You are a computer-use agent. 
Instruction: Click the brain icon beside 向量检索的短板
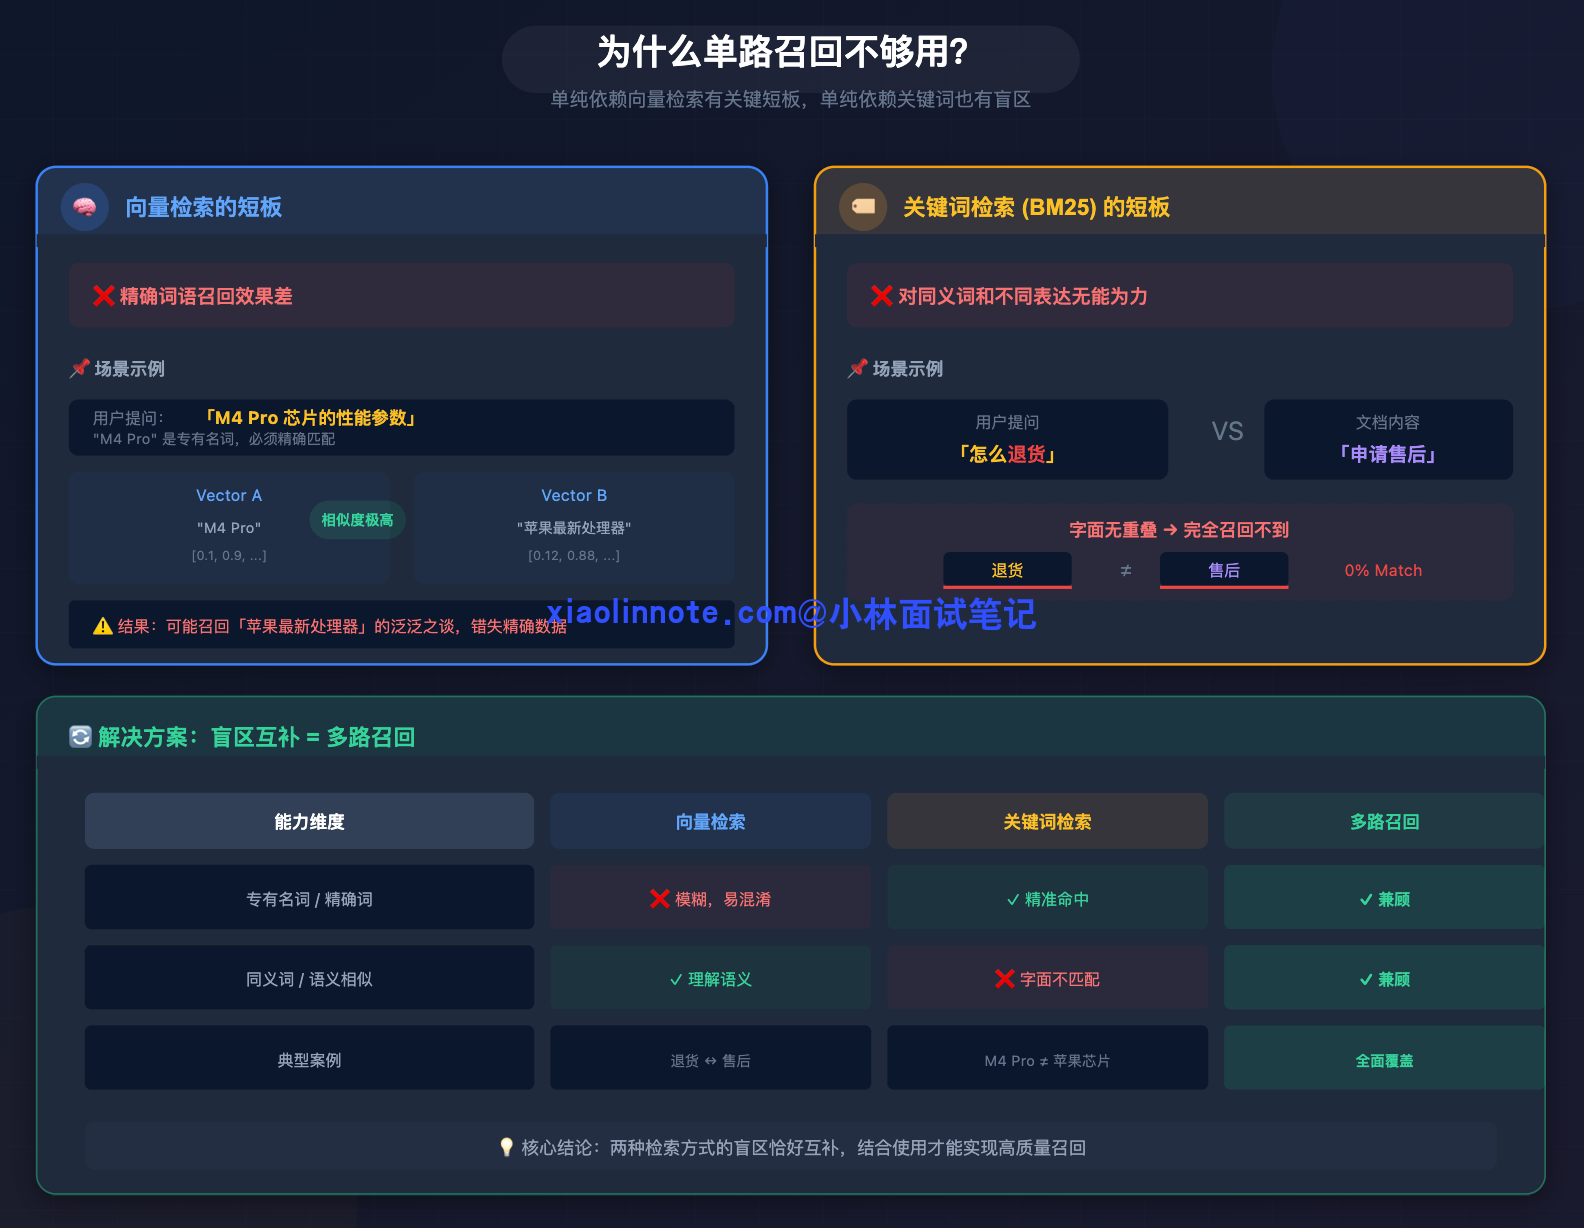pyautogui.click(x=85, y=207)
